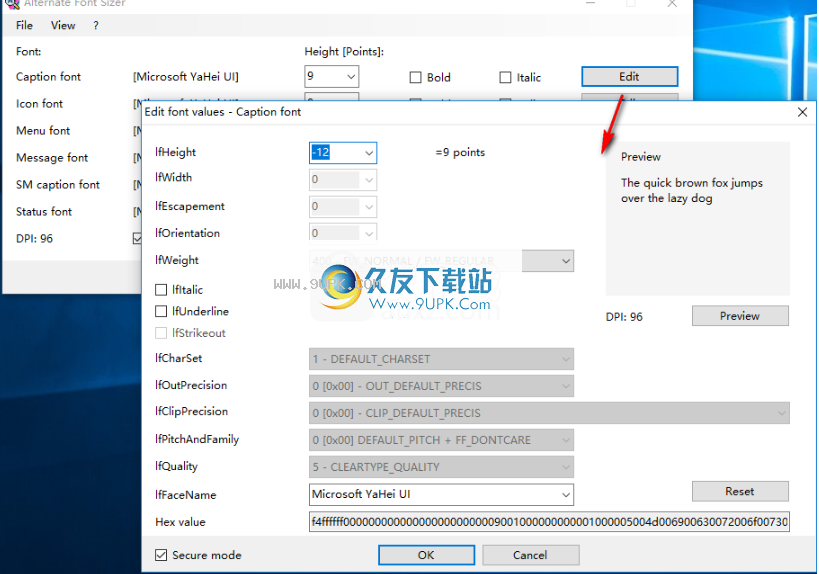Open the lfOutPrecision dropdown

pyautogui.click(x=441, y=386)
